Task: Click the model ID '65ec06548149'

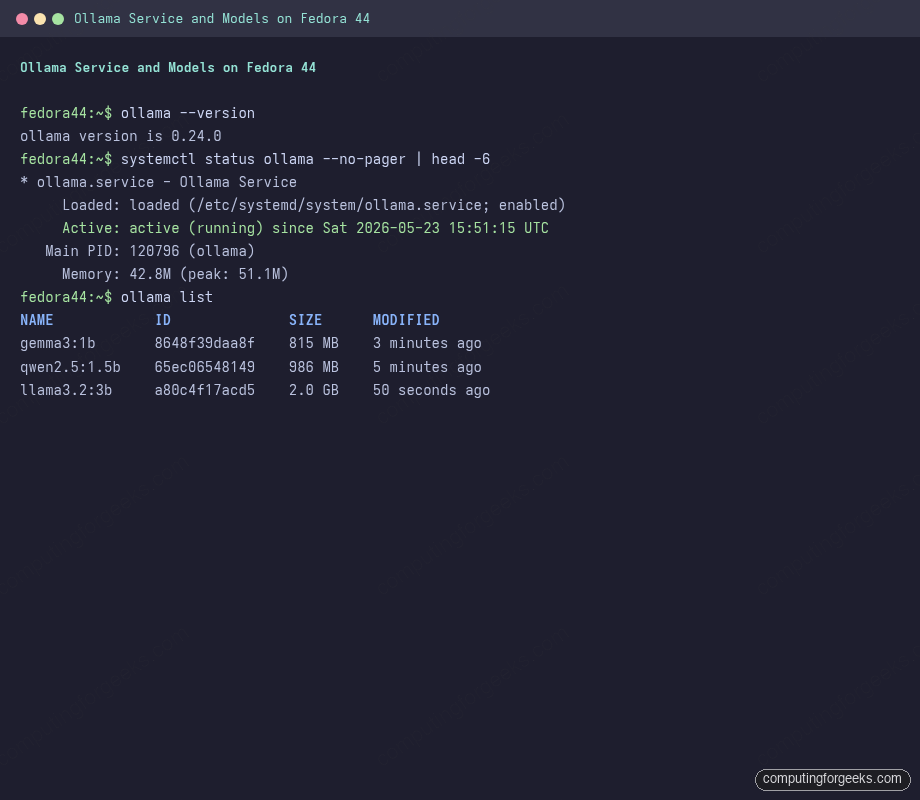Action: click(x=205, y=367)
